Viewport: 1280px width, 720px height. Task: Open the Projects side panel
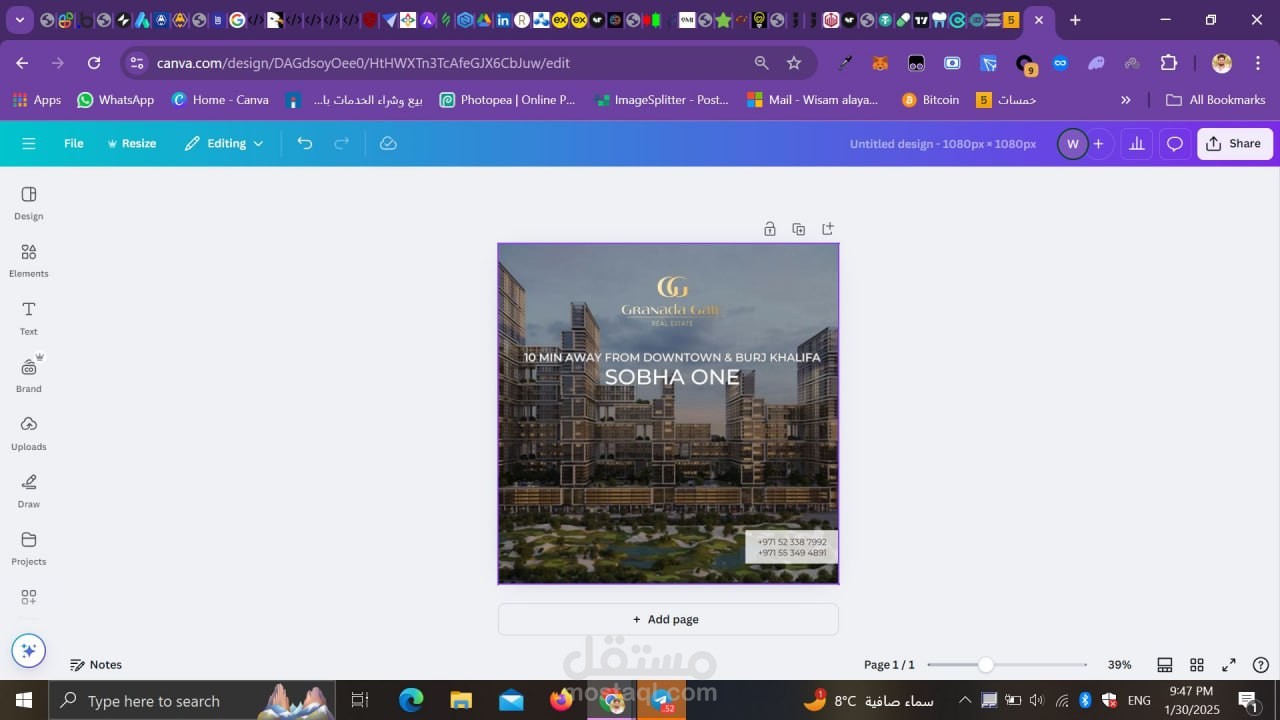pyautogui.click(x=29, y=548)
